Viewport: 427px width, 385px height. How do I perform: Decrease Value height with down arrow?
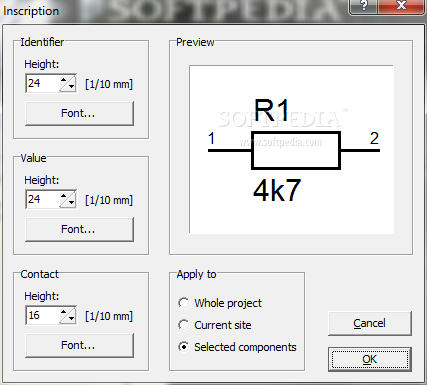tap(71, 203)
